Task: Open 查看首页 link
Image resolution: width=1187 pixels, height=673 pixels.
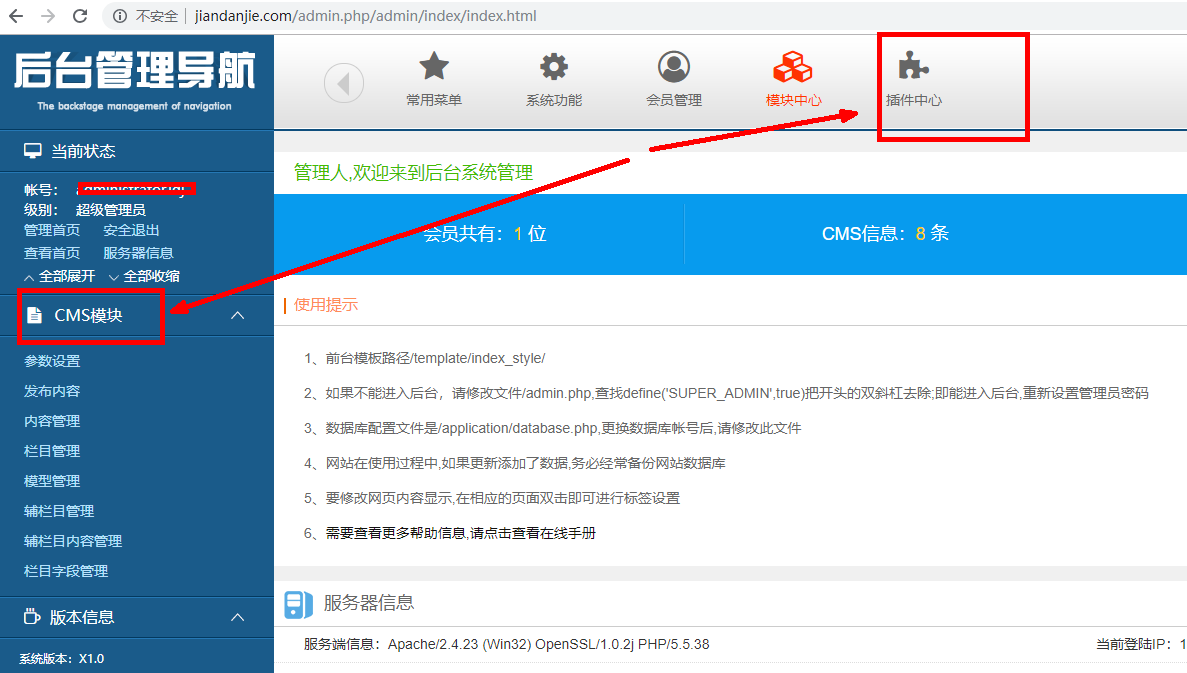Action: pyautogui.click(x=52, y=253)
